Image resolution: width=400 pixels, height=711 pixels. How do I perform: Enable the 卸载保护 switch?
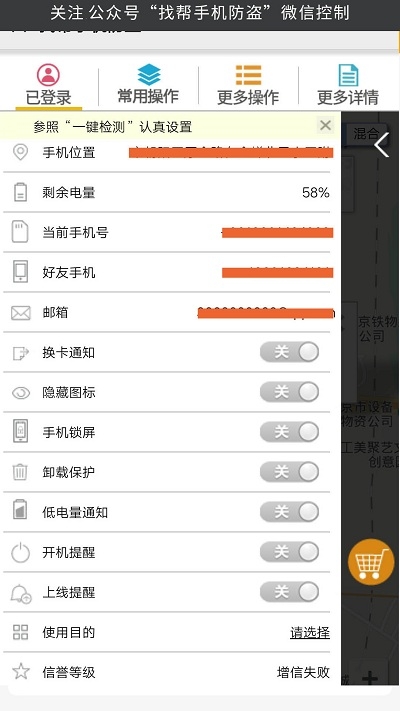(289, 472)
